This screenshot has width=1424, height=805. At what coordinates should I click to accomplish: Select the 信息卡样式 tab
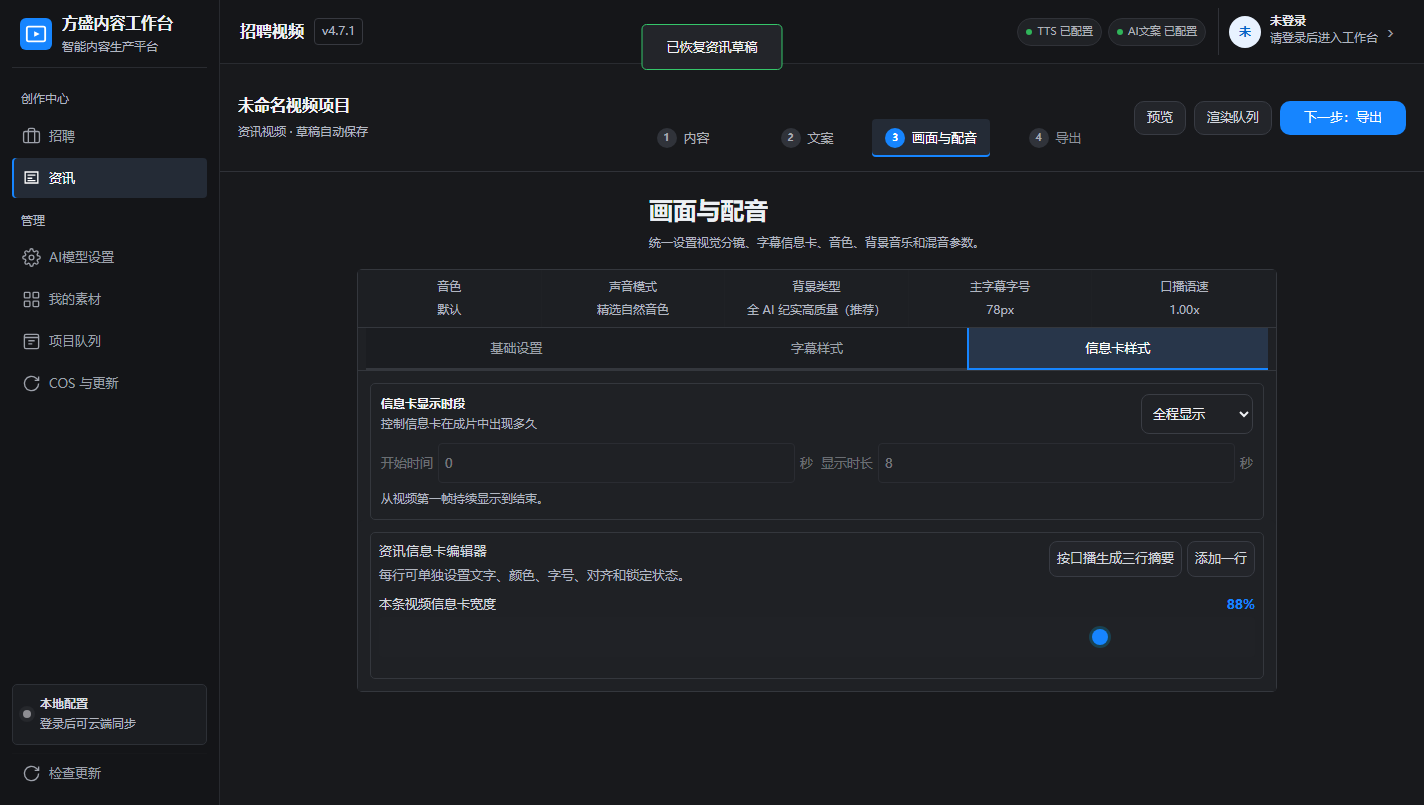tap(1118, 348)
